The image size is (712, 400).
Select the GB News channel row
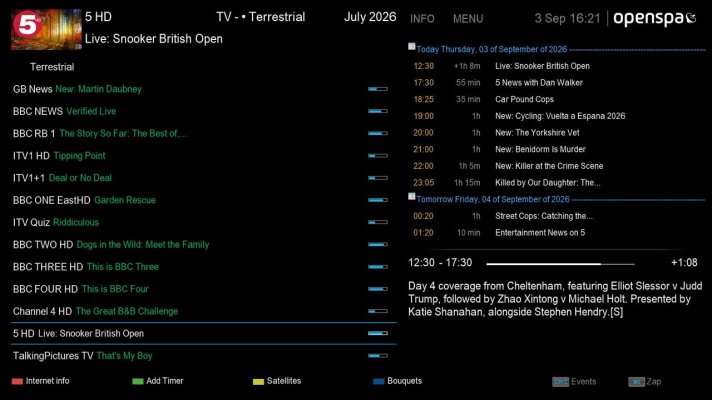click(x=203, y=89)
